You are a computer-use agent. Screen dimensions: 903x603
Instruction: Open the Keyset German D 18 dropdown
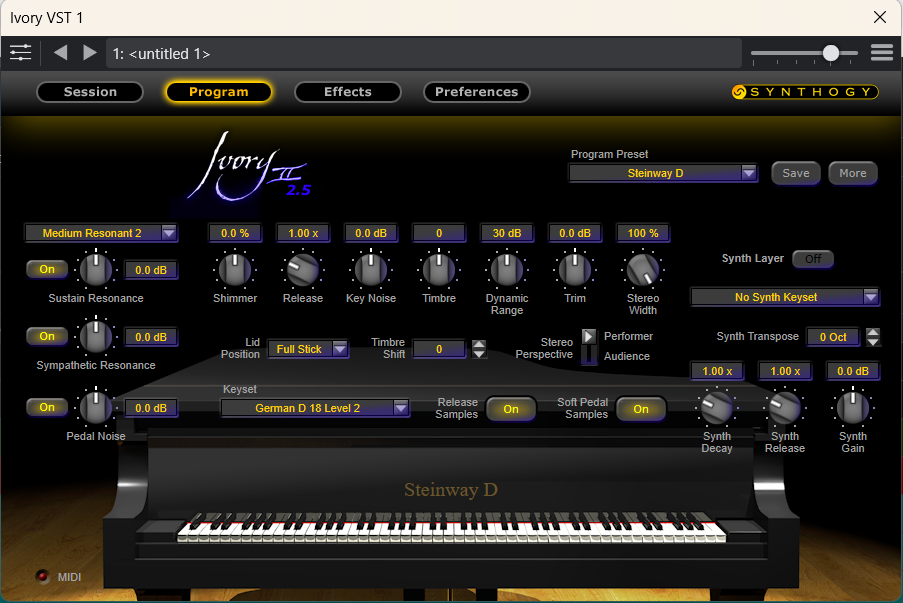(315, 408)
